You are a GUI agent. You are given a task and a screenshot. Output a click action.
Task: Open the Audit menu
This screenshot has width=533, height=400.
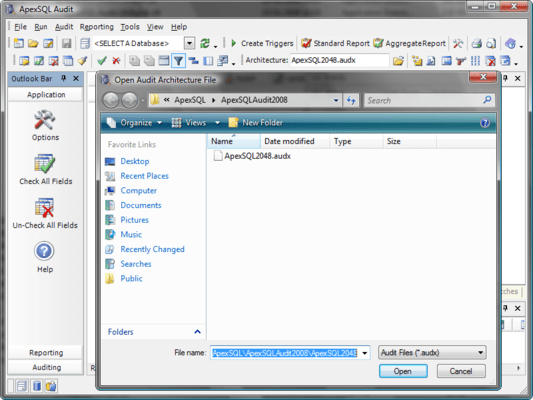click(x=64, y=27)
